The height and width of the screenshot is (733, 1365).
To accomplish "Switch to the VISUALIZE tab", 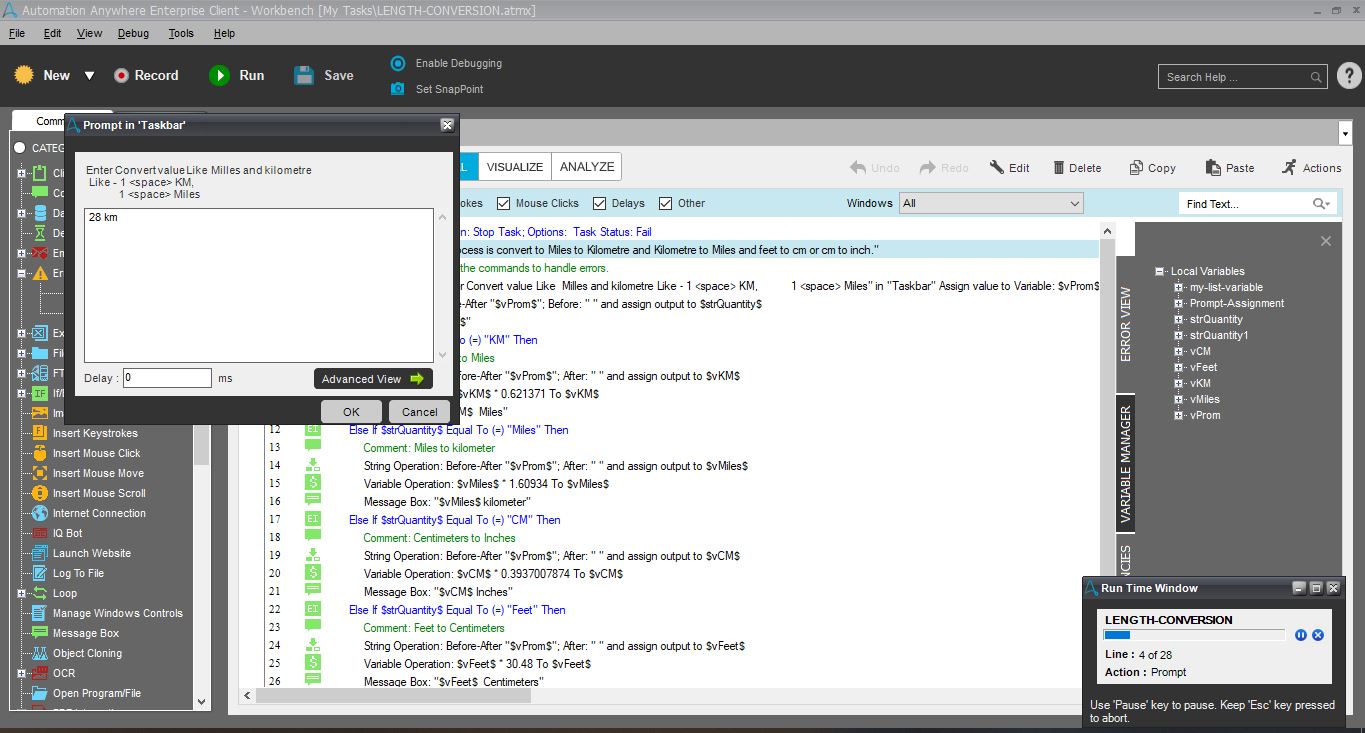I will 515,167.
